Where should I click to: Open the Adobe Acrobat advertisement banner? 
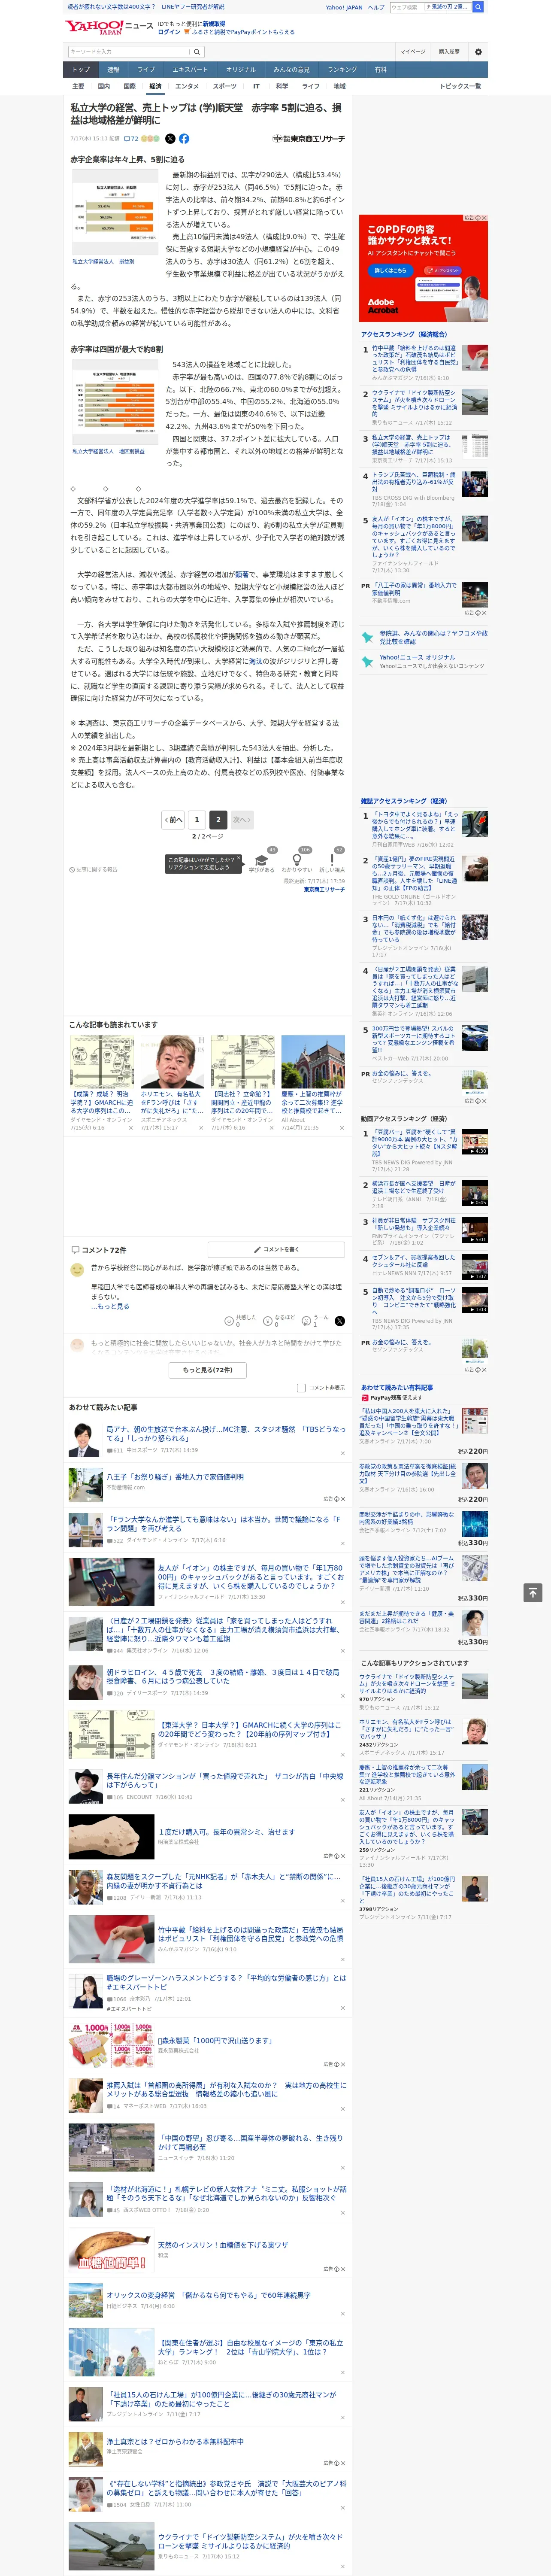pos(424,268)
